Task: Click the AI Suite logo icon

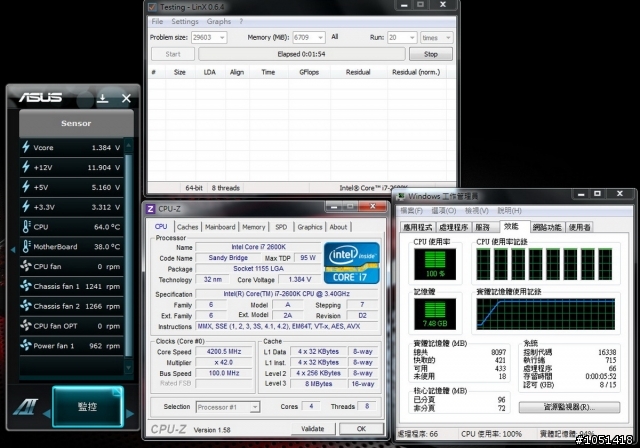Action: point(26,406)
